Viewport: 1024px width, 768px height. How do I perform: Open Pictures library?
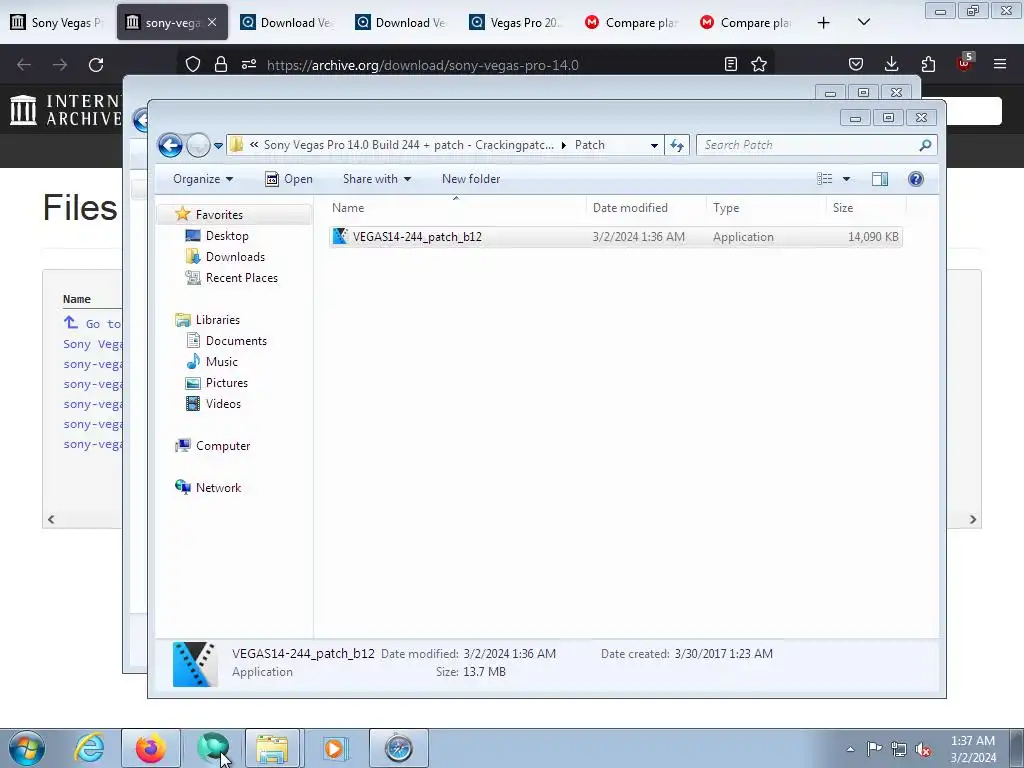pyautogui.click(x=227, y=383)
